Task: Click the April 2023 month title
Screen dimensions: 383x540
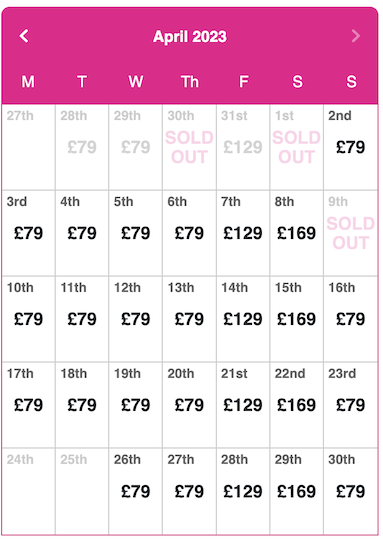Action: [x=190, y=37]
